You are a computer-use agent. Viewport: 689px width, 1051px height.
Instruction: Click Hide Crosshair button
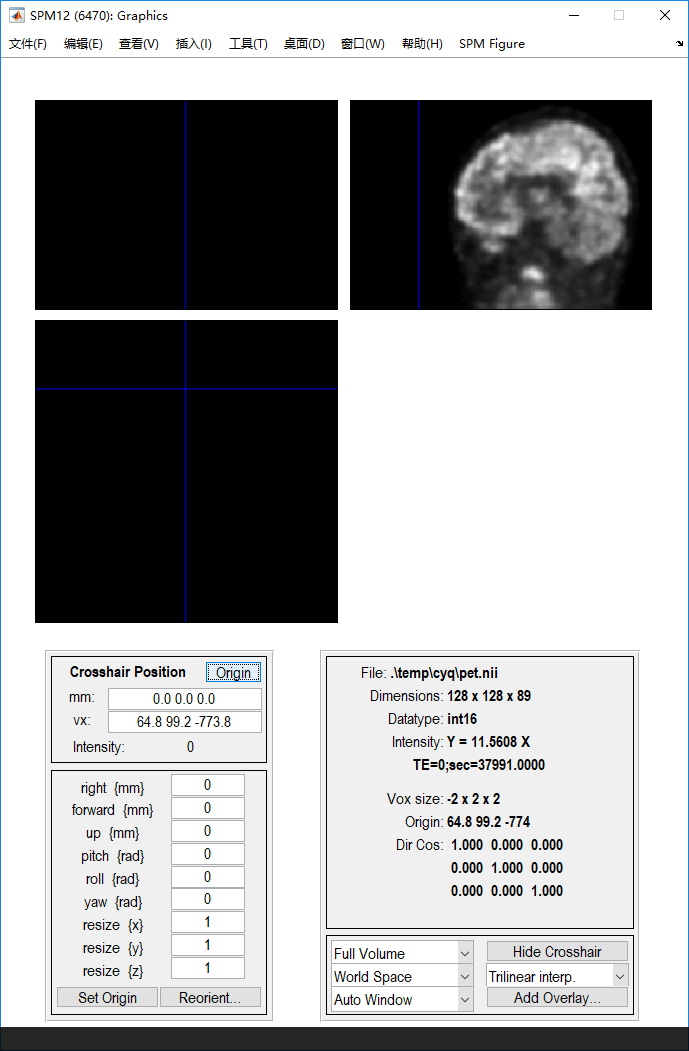coord(557,952)
